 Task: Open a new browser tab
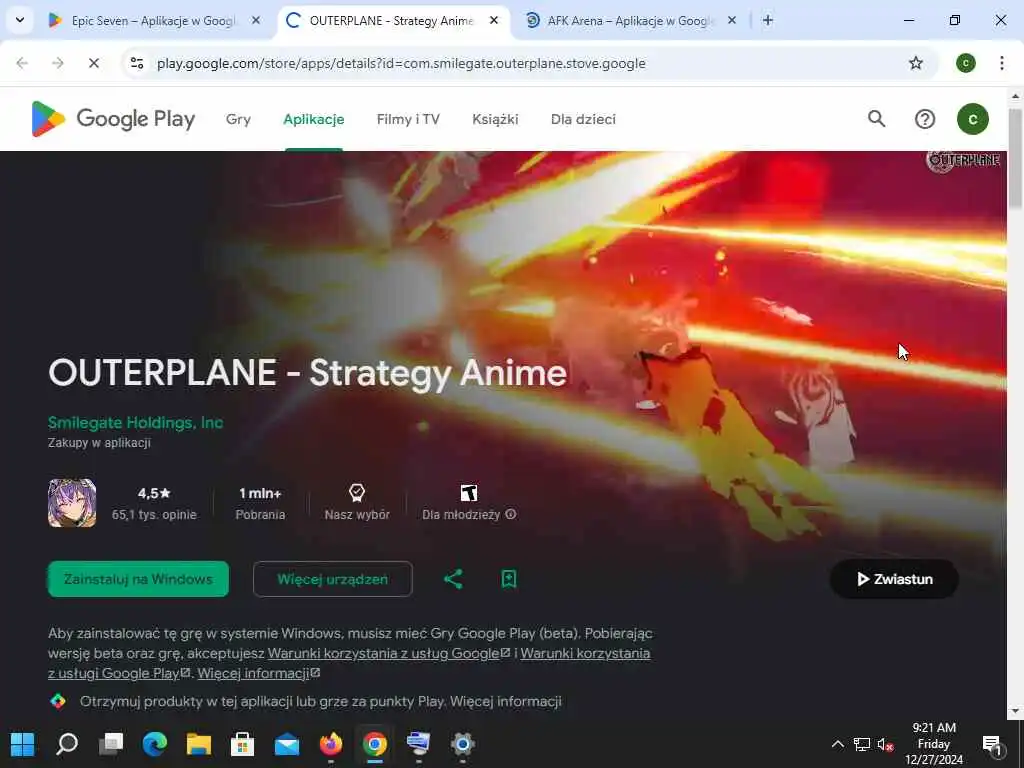(768, 20)
